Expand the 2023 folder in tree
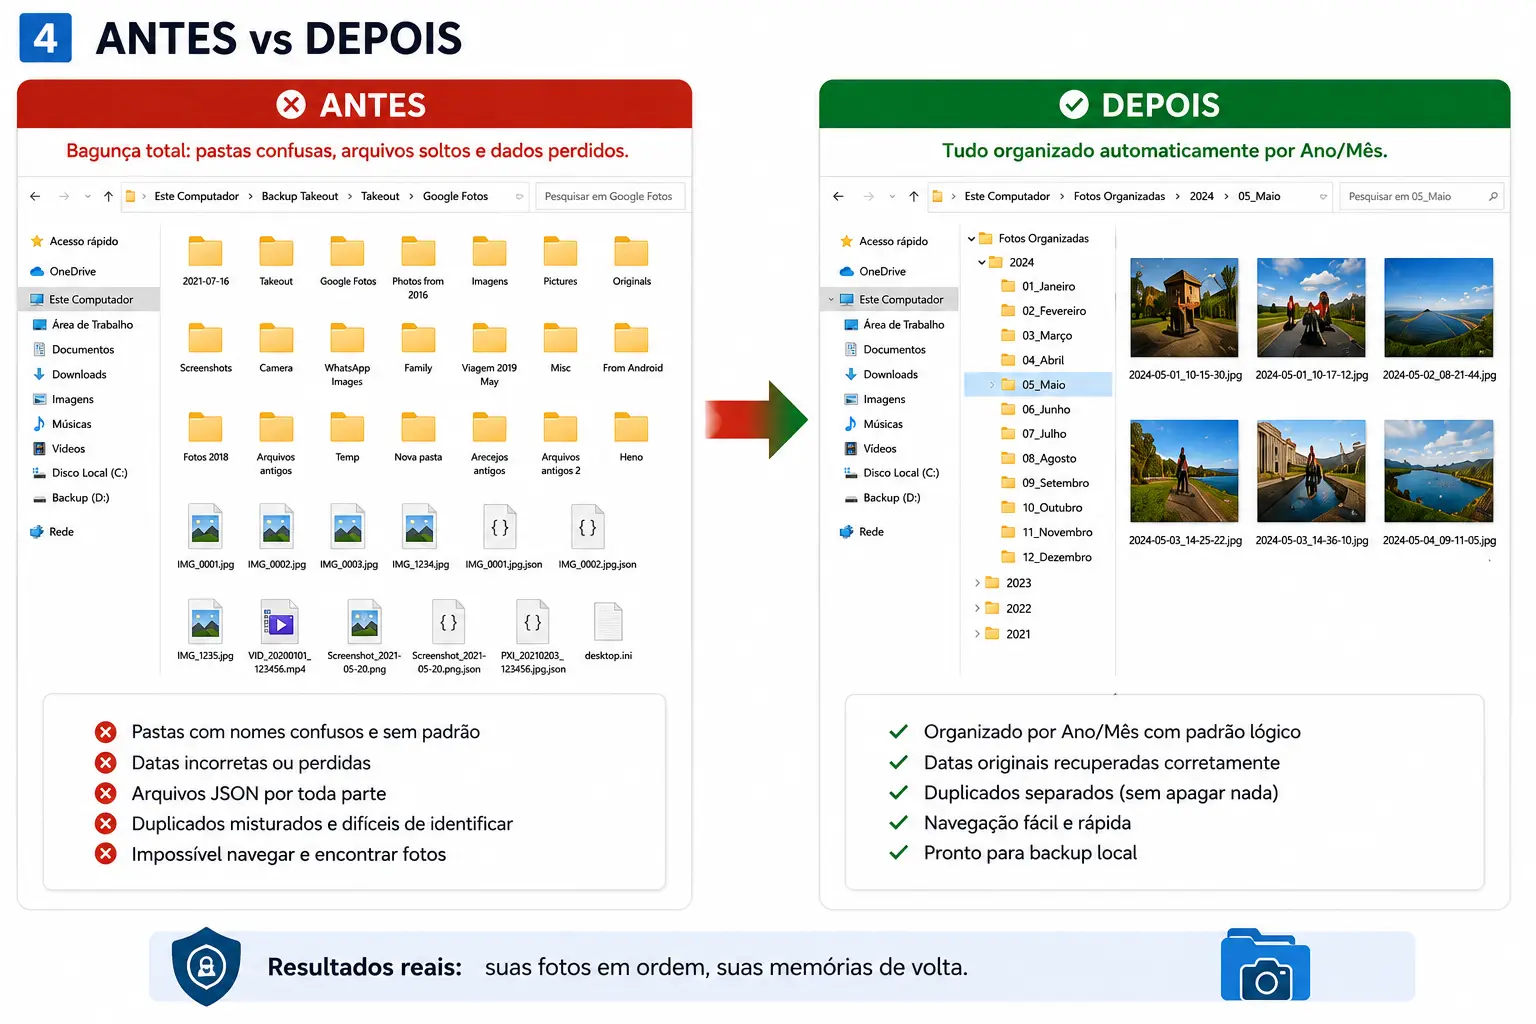 pyautogui.click(x=977, y=583)
